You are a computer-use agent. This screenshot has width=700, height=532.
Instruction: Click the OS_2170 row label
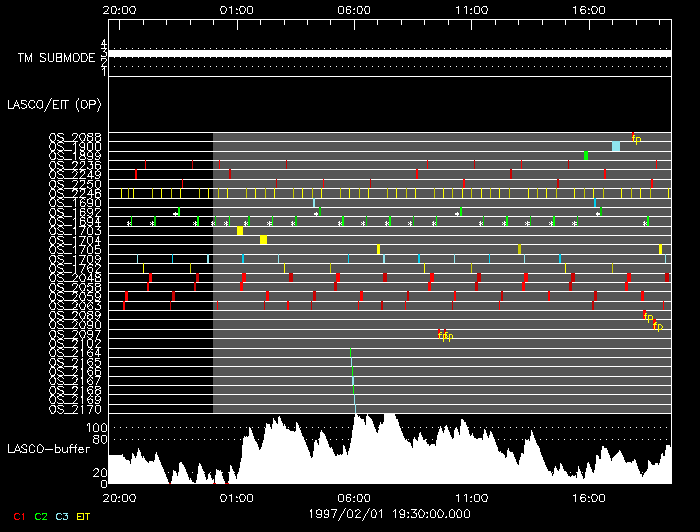coord(74,409)
